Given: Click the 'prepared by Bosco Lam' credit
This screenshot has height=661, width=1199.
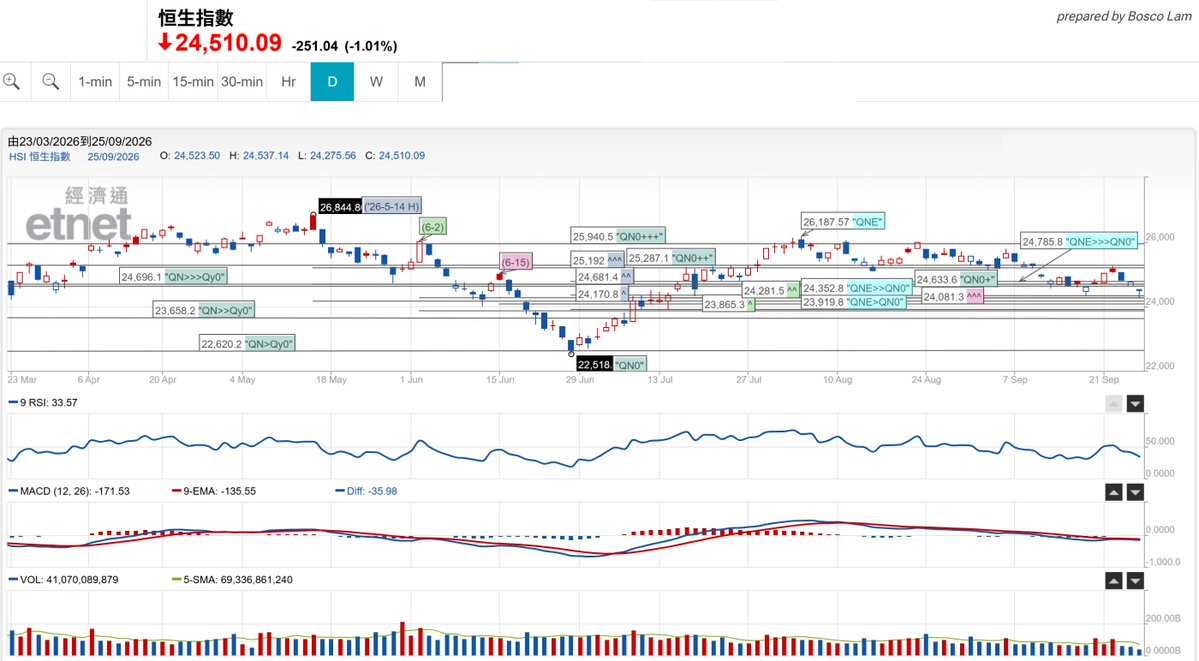Looking at the screenshot, I should [x=1124, y=16].
